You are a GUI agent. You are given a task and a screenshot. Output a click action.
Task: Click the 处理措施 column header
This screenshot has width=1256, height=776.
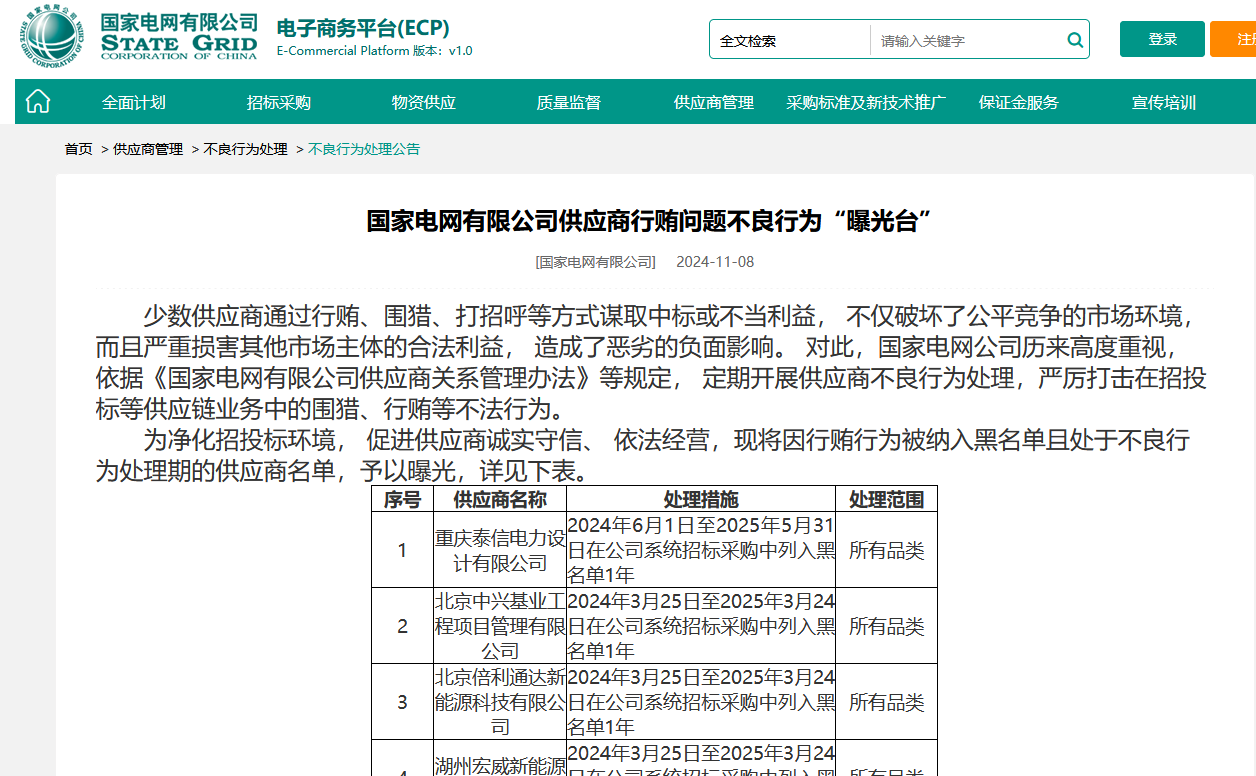pos(701,499)
